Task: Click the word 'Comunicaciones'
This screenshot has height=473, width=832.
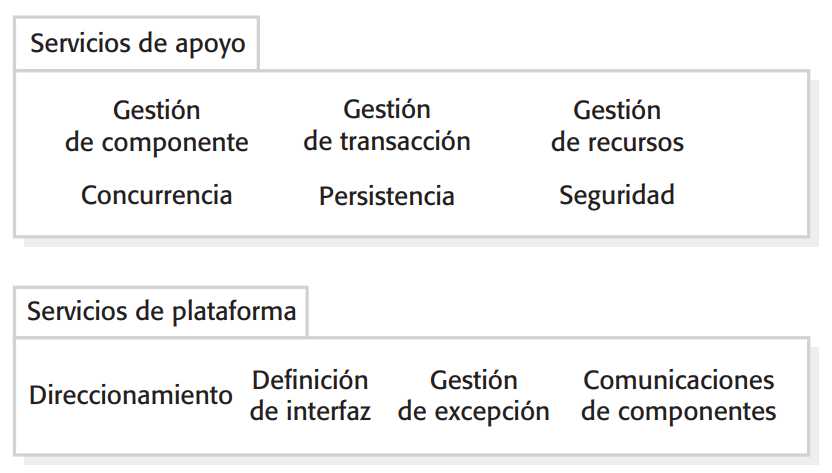Action: 679,380
